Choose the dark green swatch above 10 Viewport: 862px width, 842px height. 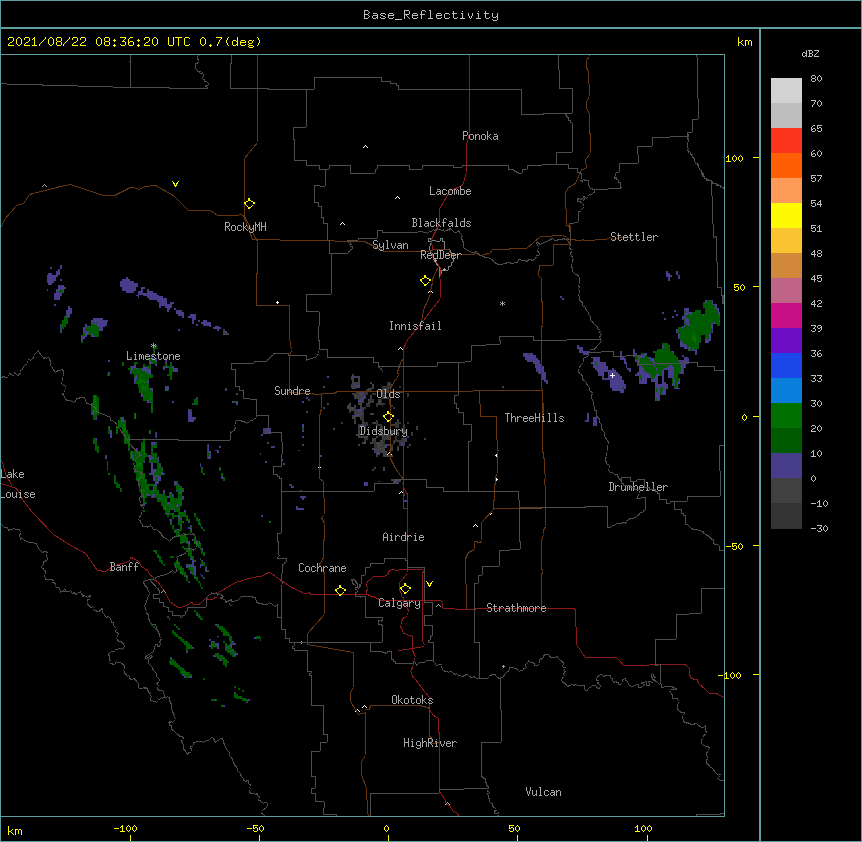786,440
